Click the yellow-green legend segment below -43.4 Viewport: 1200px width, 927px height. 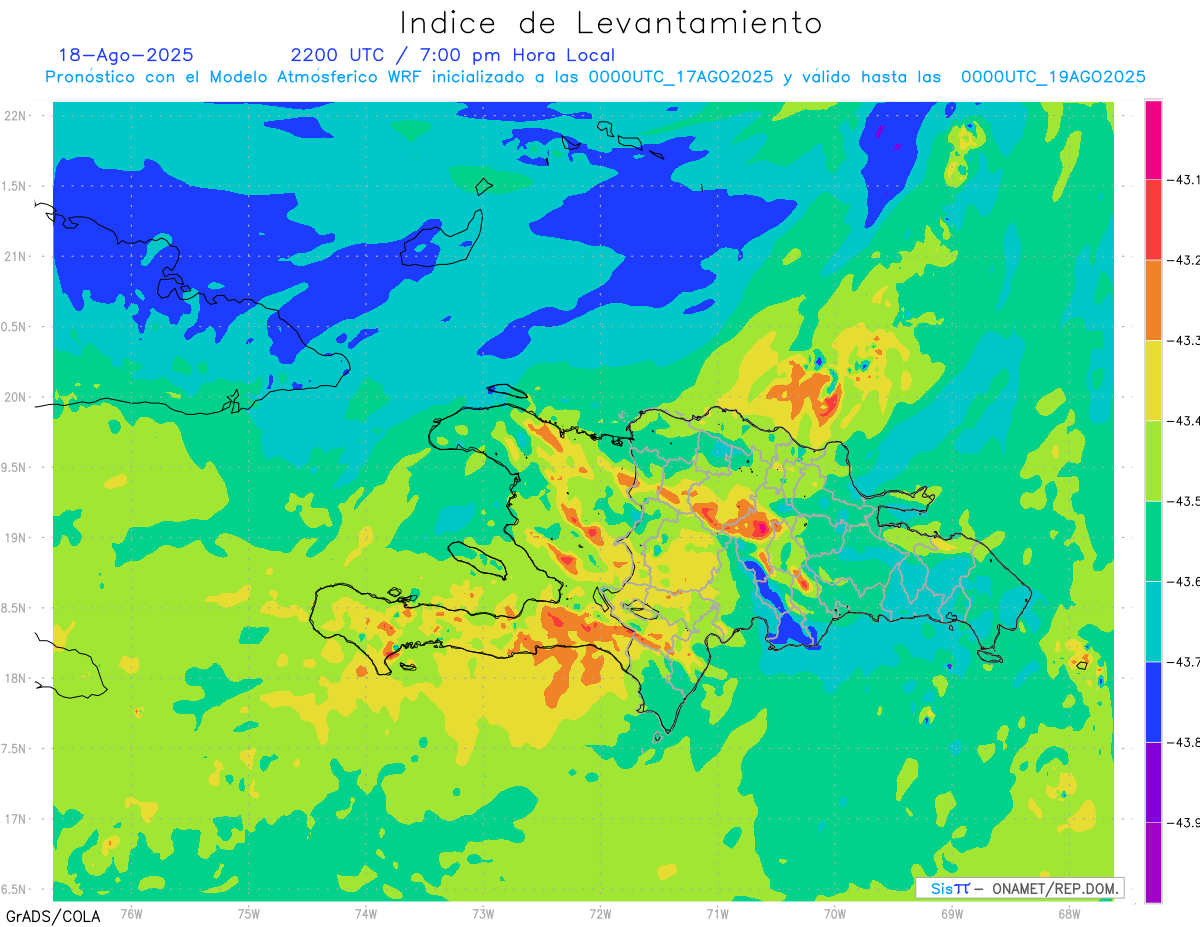[x=1153, y=460]
